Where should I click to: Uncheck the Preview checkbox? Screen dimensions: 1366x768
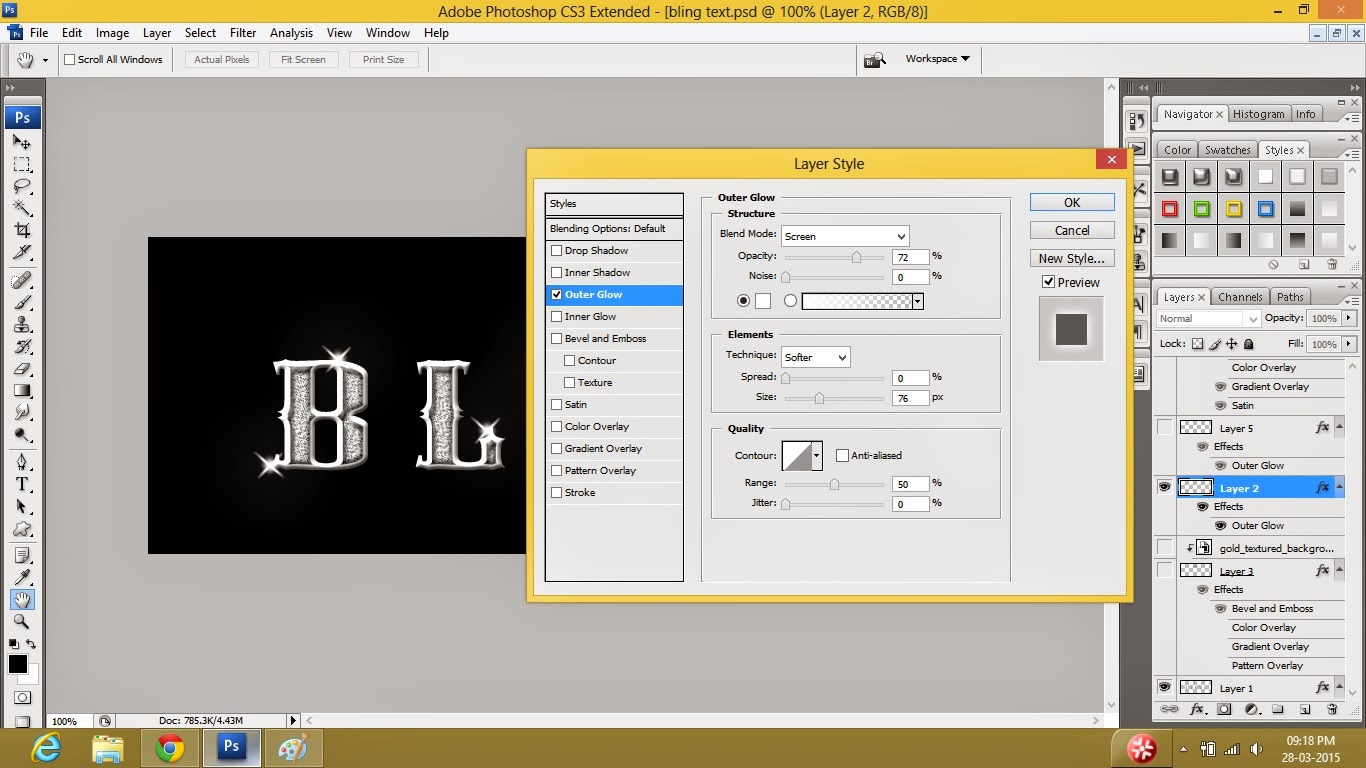click(x=1048, y=282)
